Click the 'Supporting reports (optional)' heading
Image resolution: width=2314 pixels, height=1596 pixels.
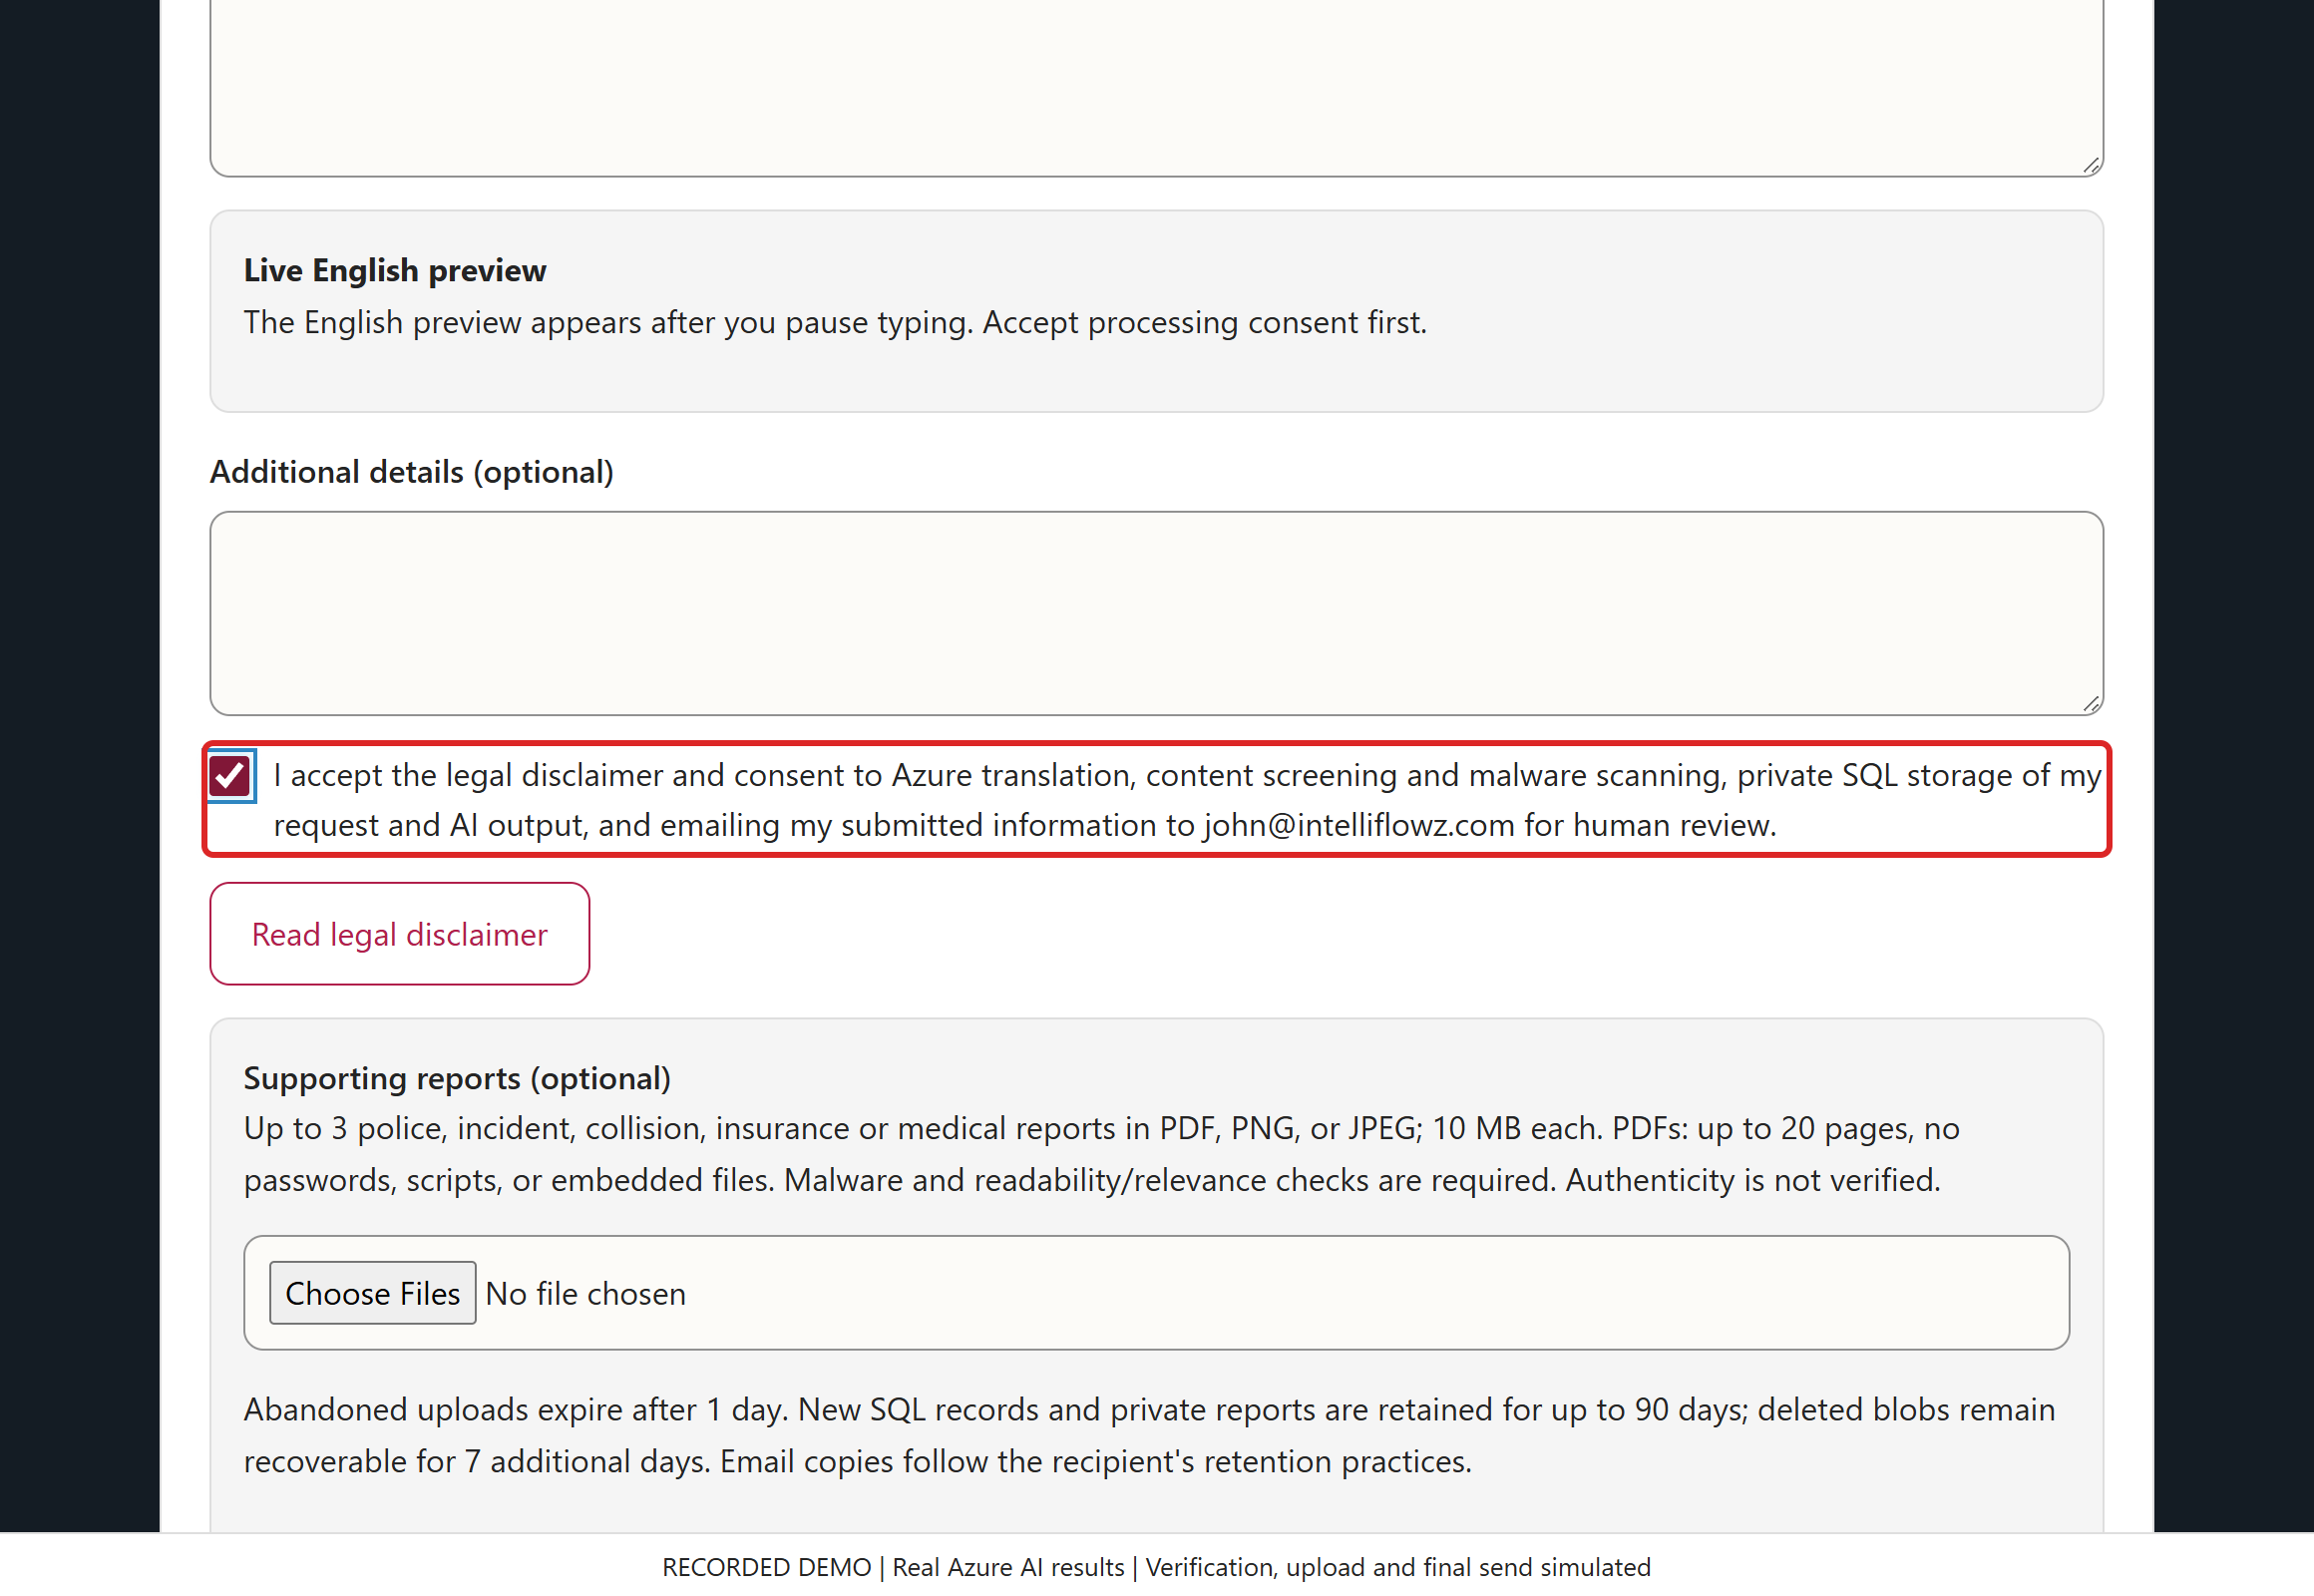tap(457, 1078)
